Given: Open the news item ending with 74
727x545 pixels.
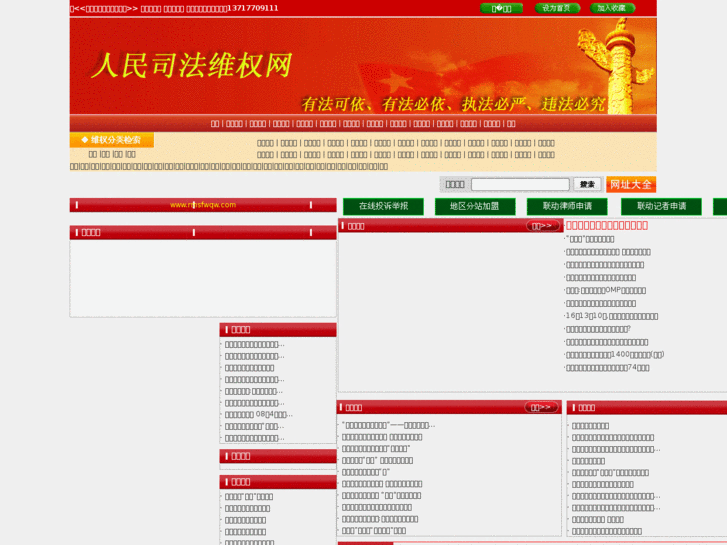Looking at the screenshot, I should [607, 368].
